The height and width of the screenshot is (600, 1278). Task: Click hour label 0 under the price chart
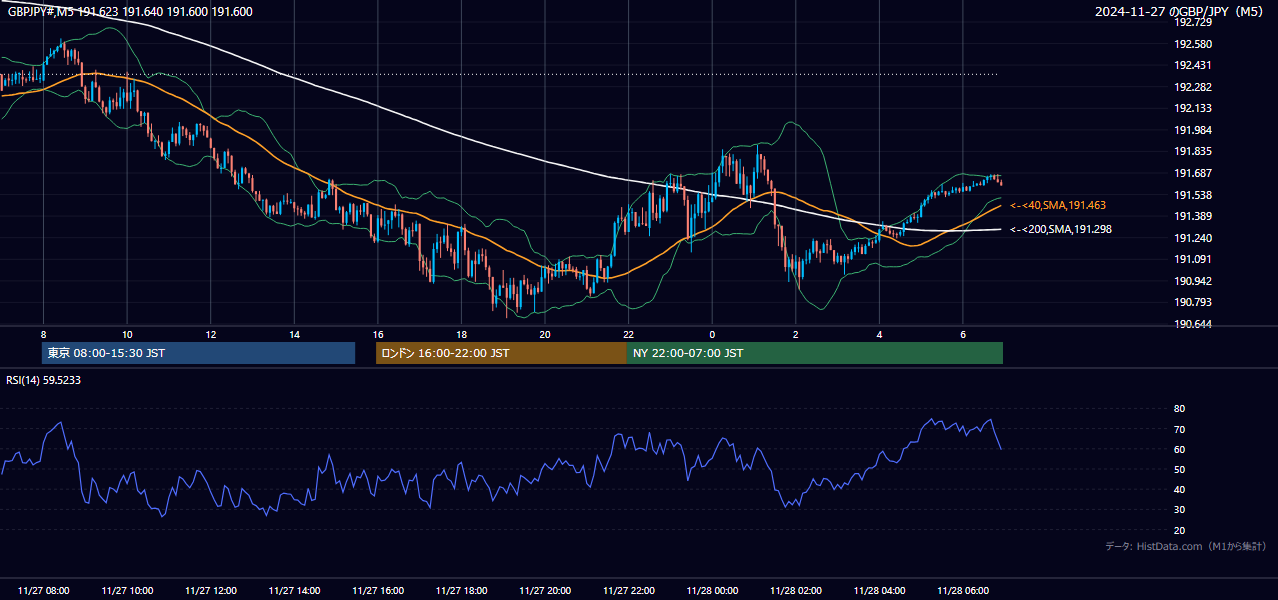pos(712,334)
